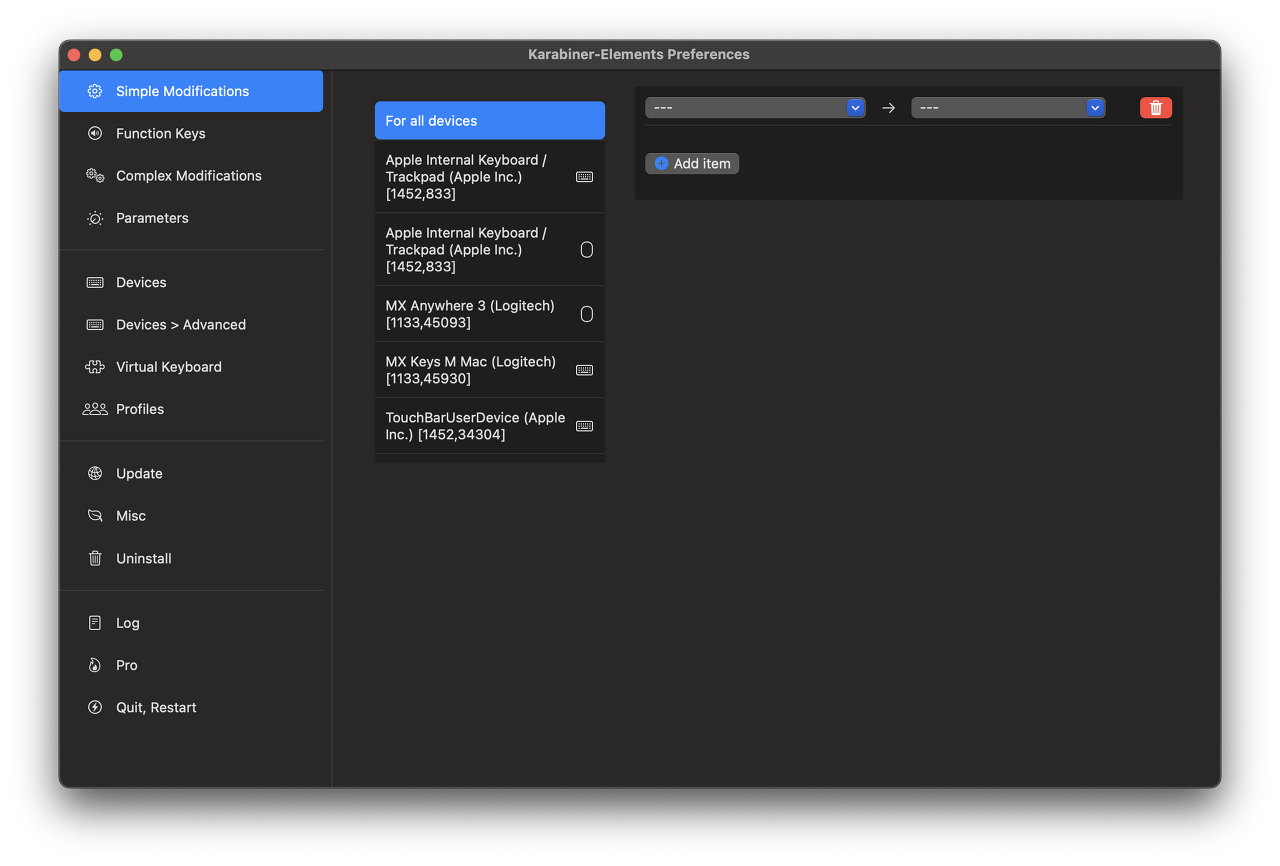Screen dimensions: 1280x866
Task: Click the Karabiner-Elements Preferences window title
Action: (x=639, y=55)
